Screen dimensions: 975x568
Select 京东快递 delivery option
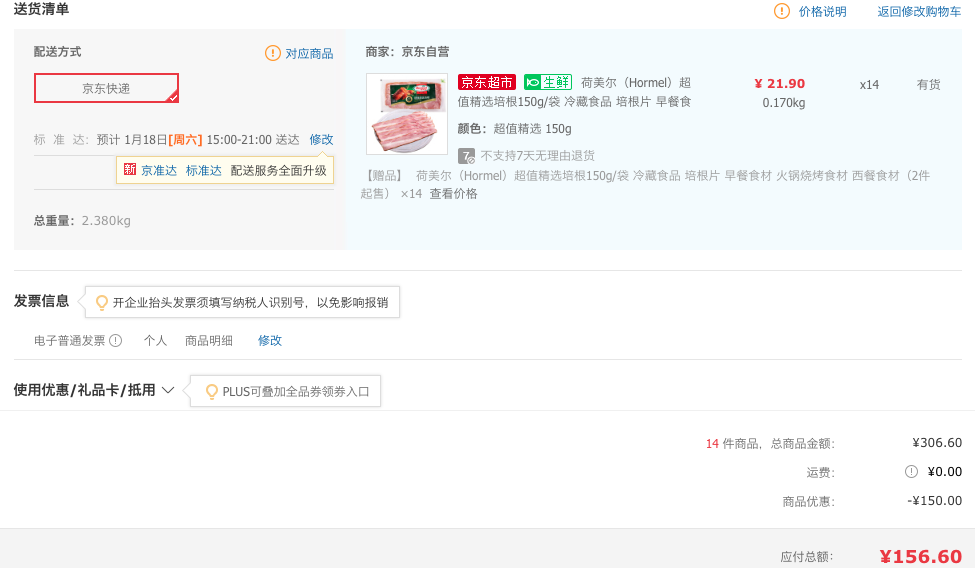106,88
